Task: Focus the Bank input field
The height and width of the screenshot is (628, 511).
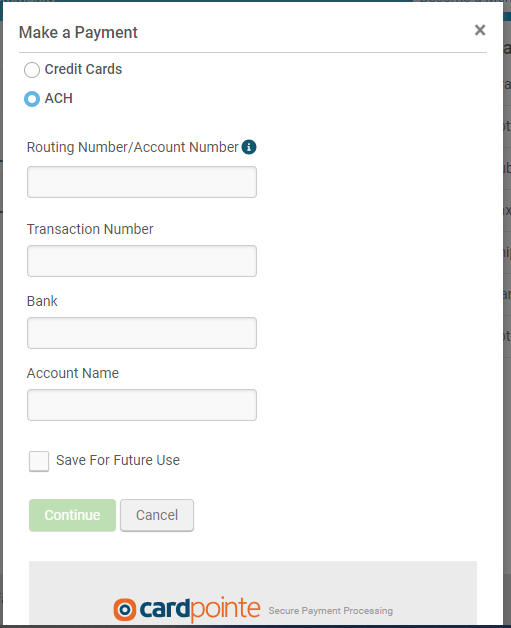Action: 142,333
